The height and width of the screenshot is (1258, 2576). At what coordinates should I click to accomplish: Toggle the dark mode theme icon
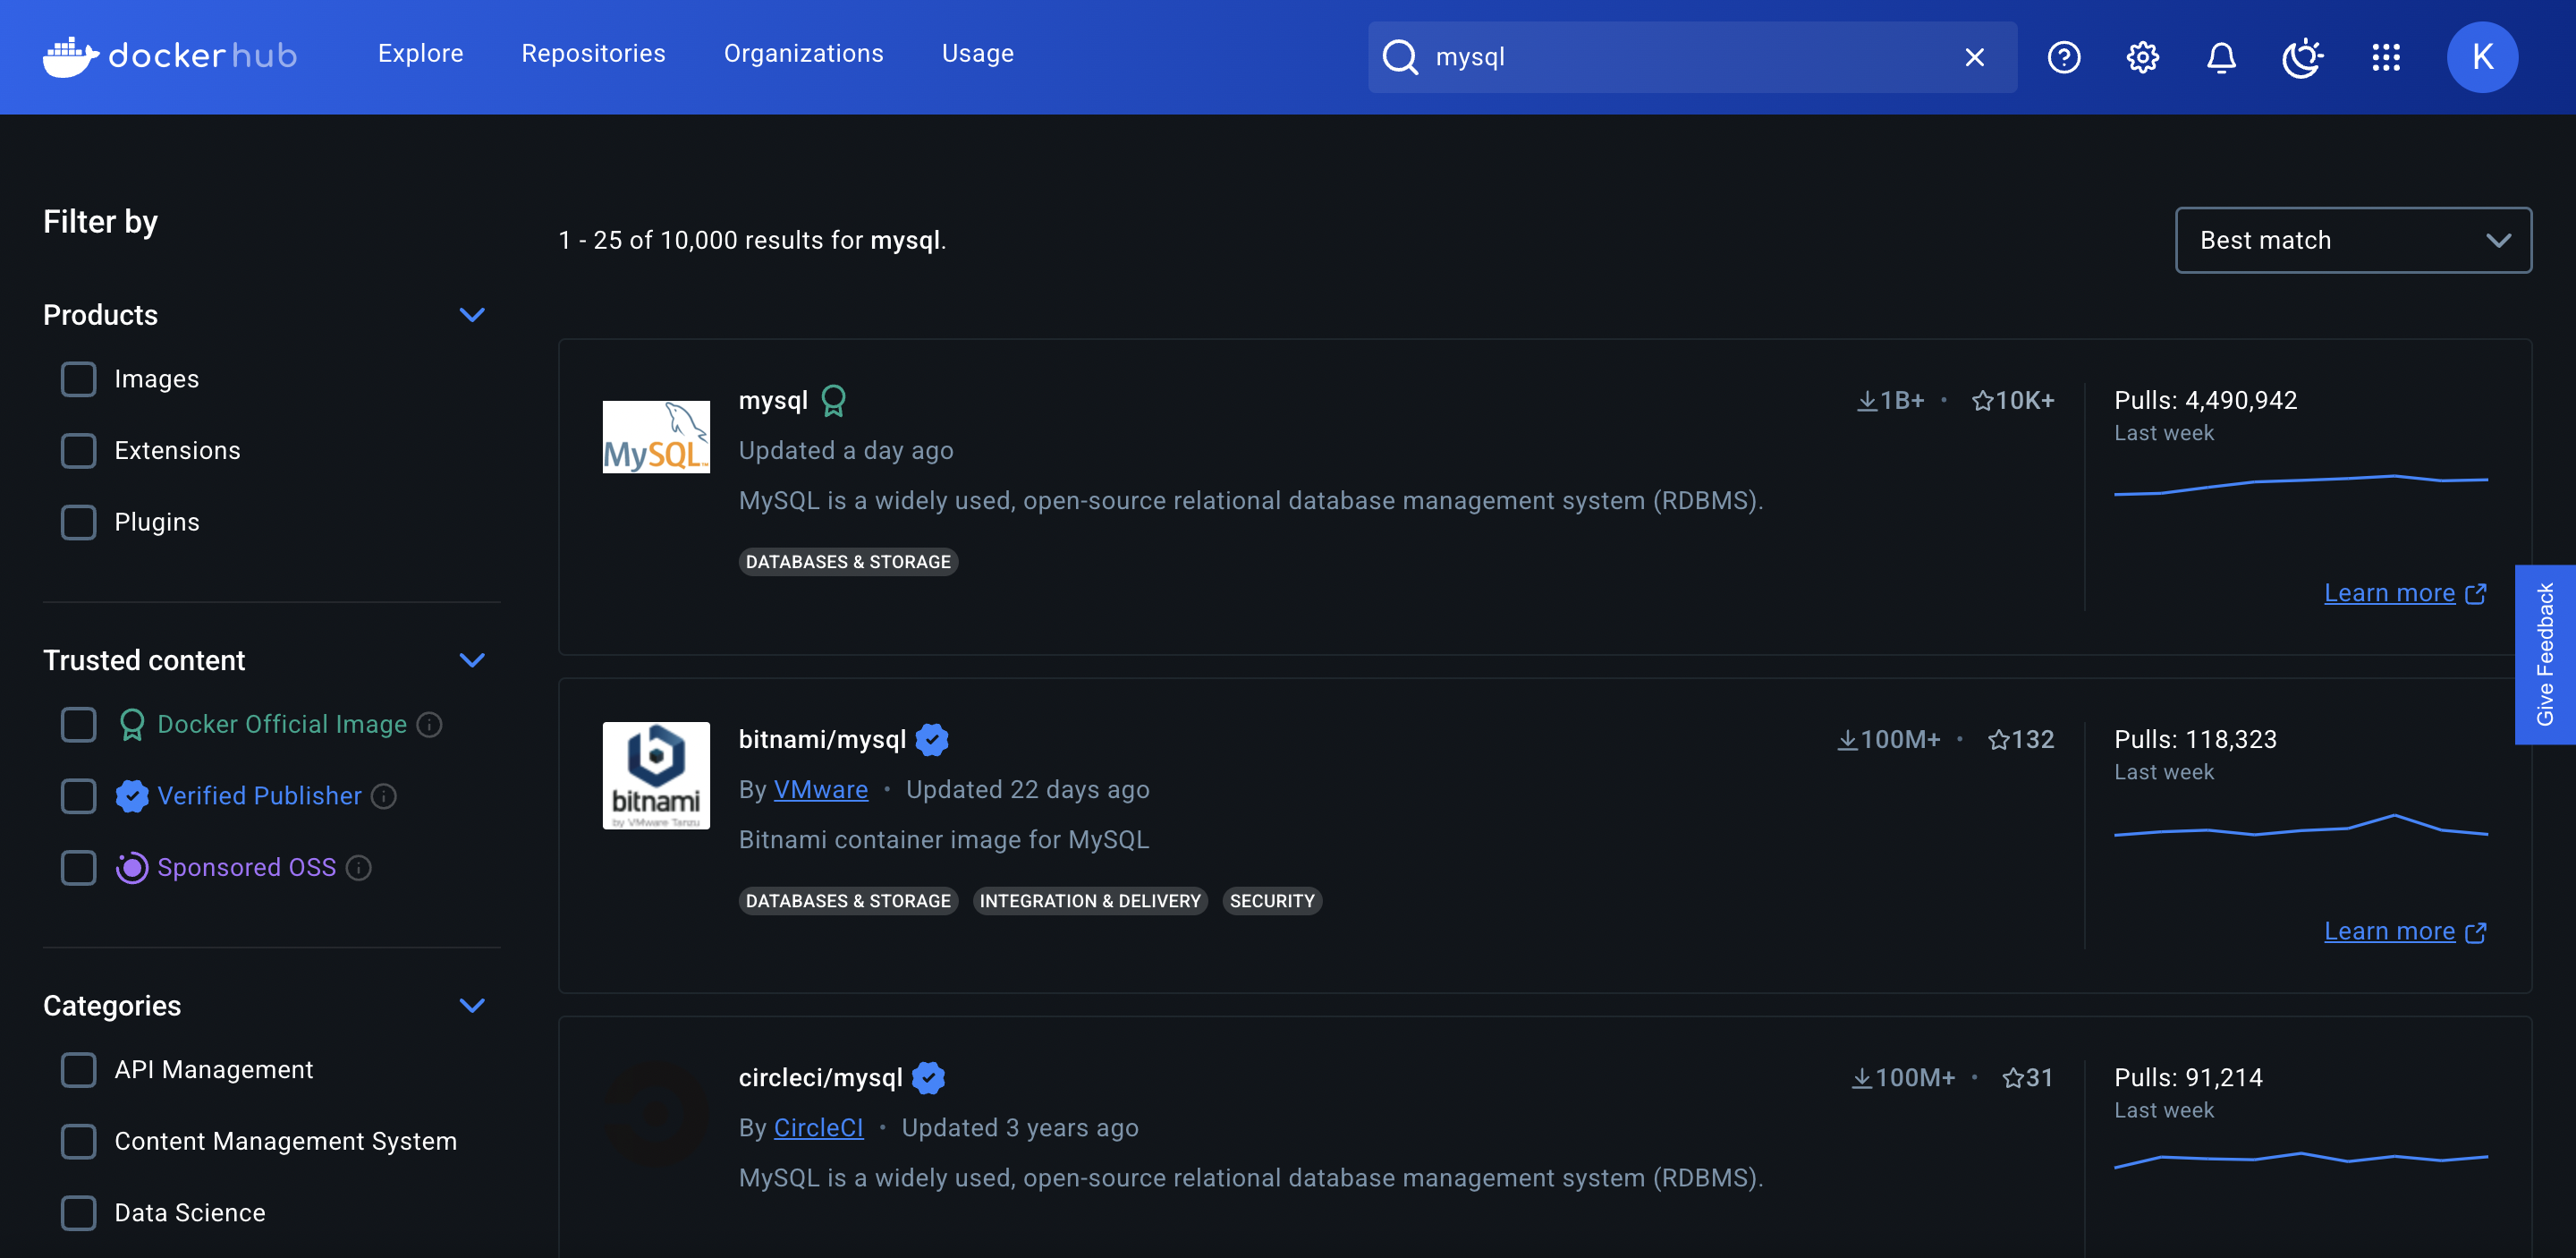coord(2302,57)
